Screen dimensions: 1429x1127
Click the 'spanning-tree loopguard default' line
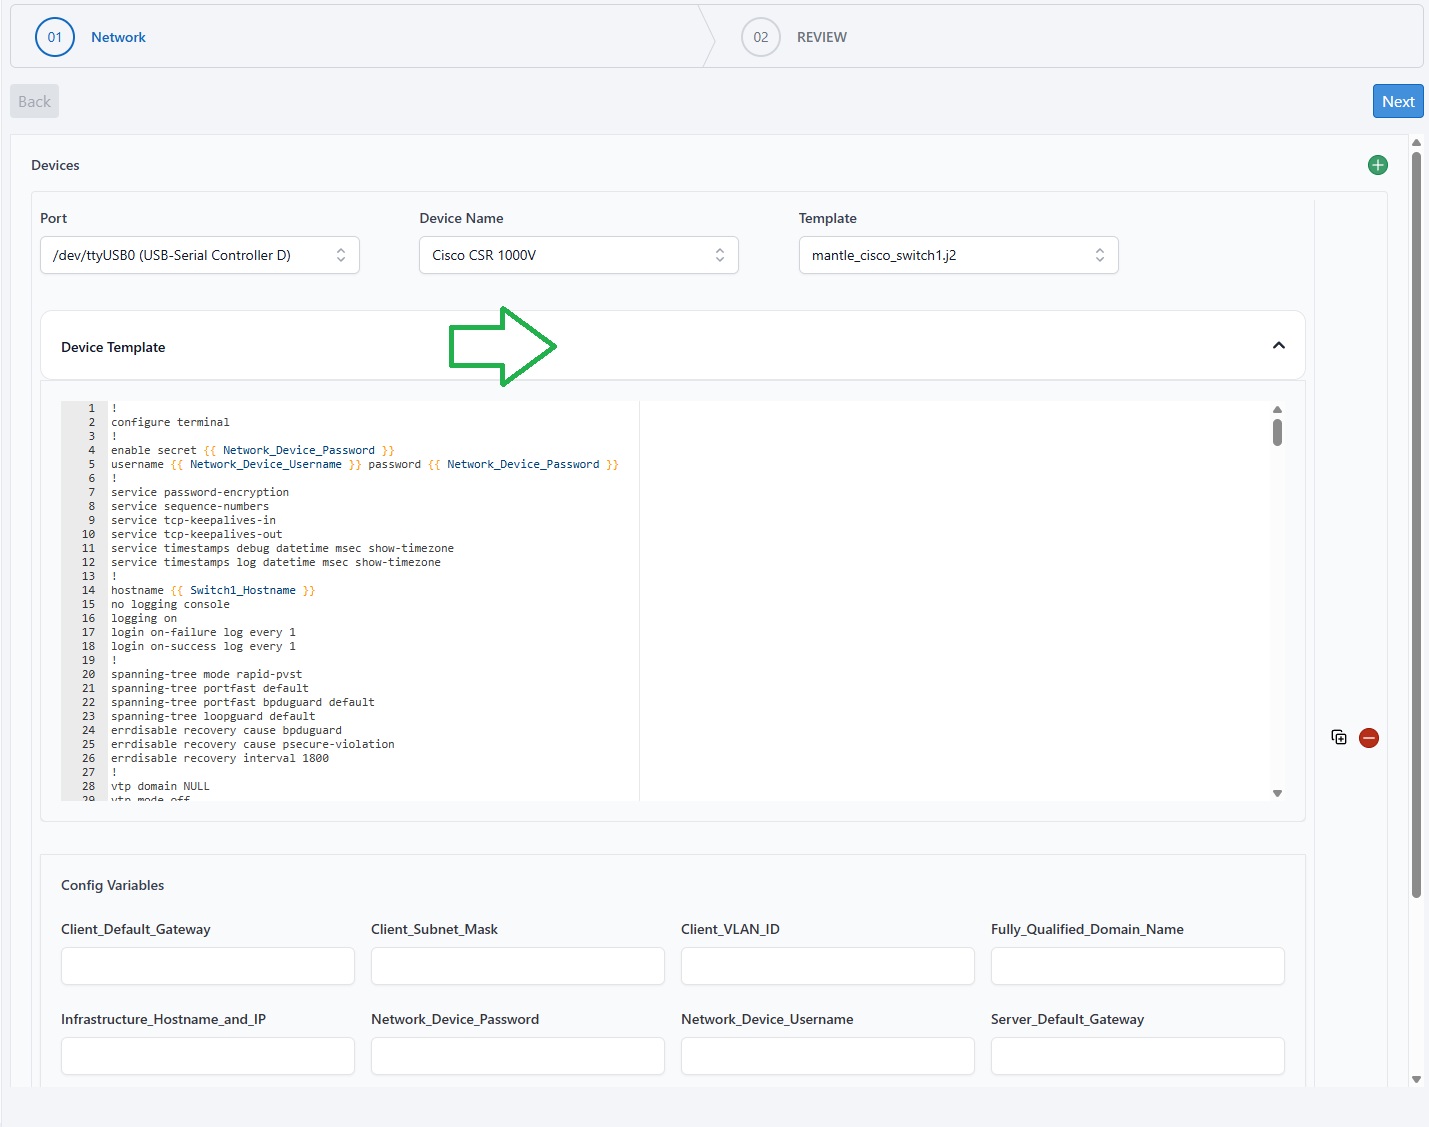pos(213,716)
